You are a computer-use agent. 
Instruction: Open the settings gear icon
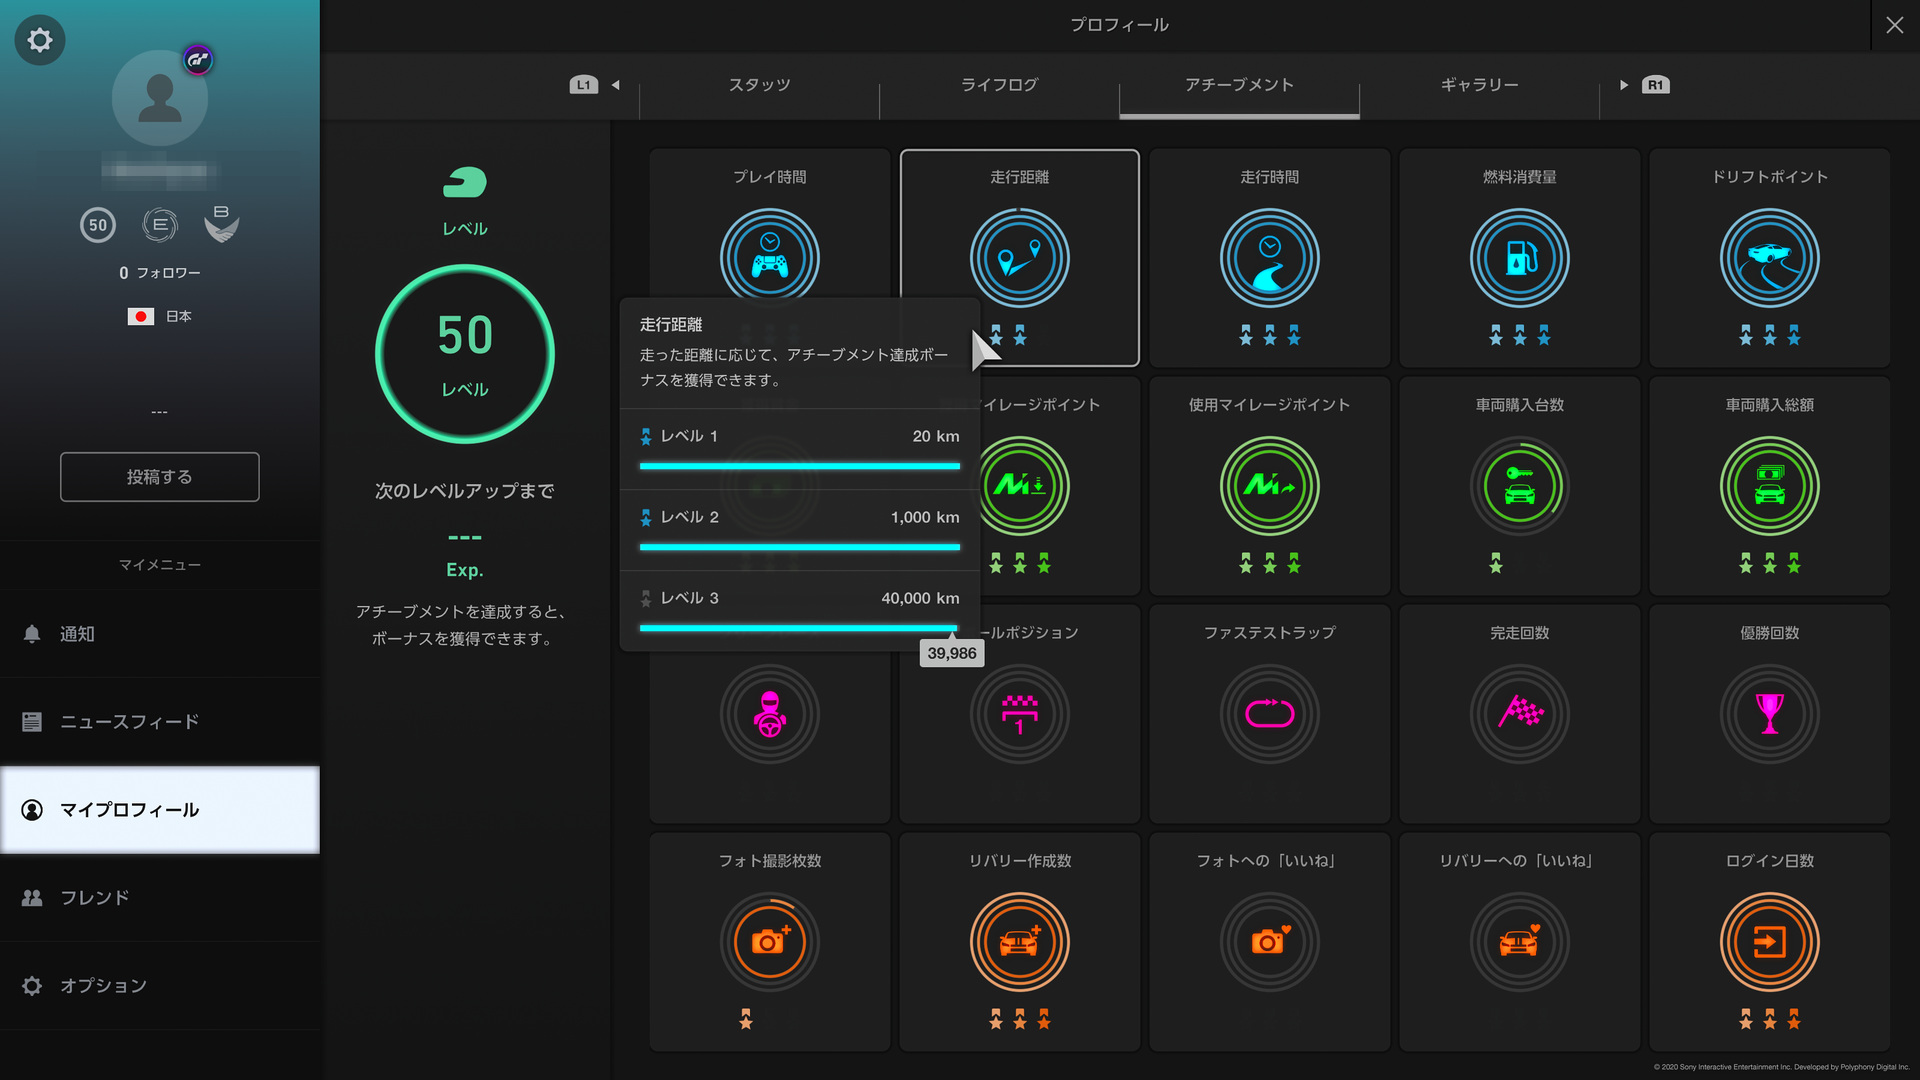pos(40,40)
